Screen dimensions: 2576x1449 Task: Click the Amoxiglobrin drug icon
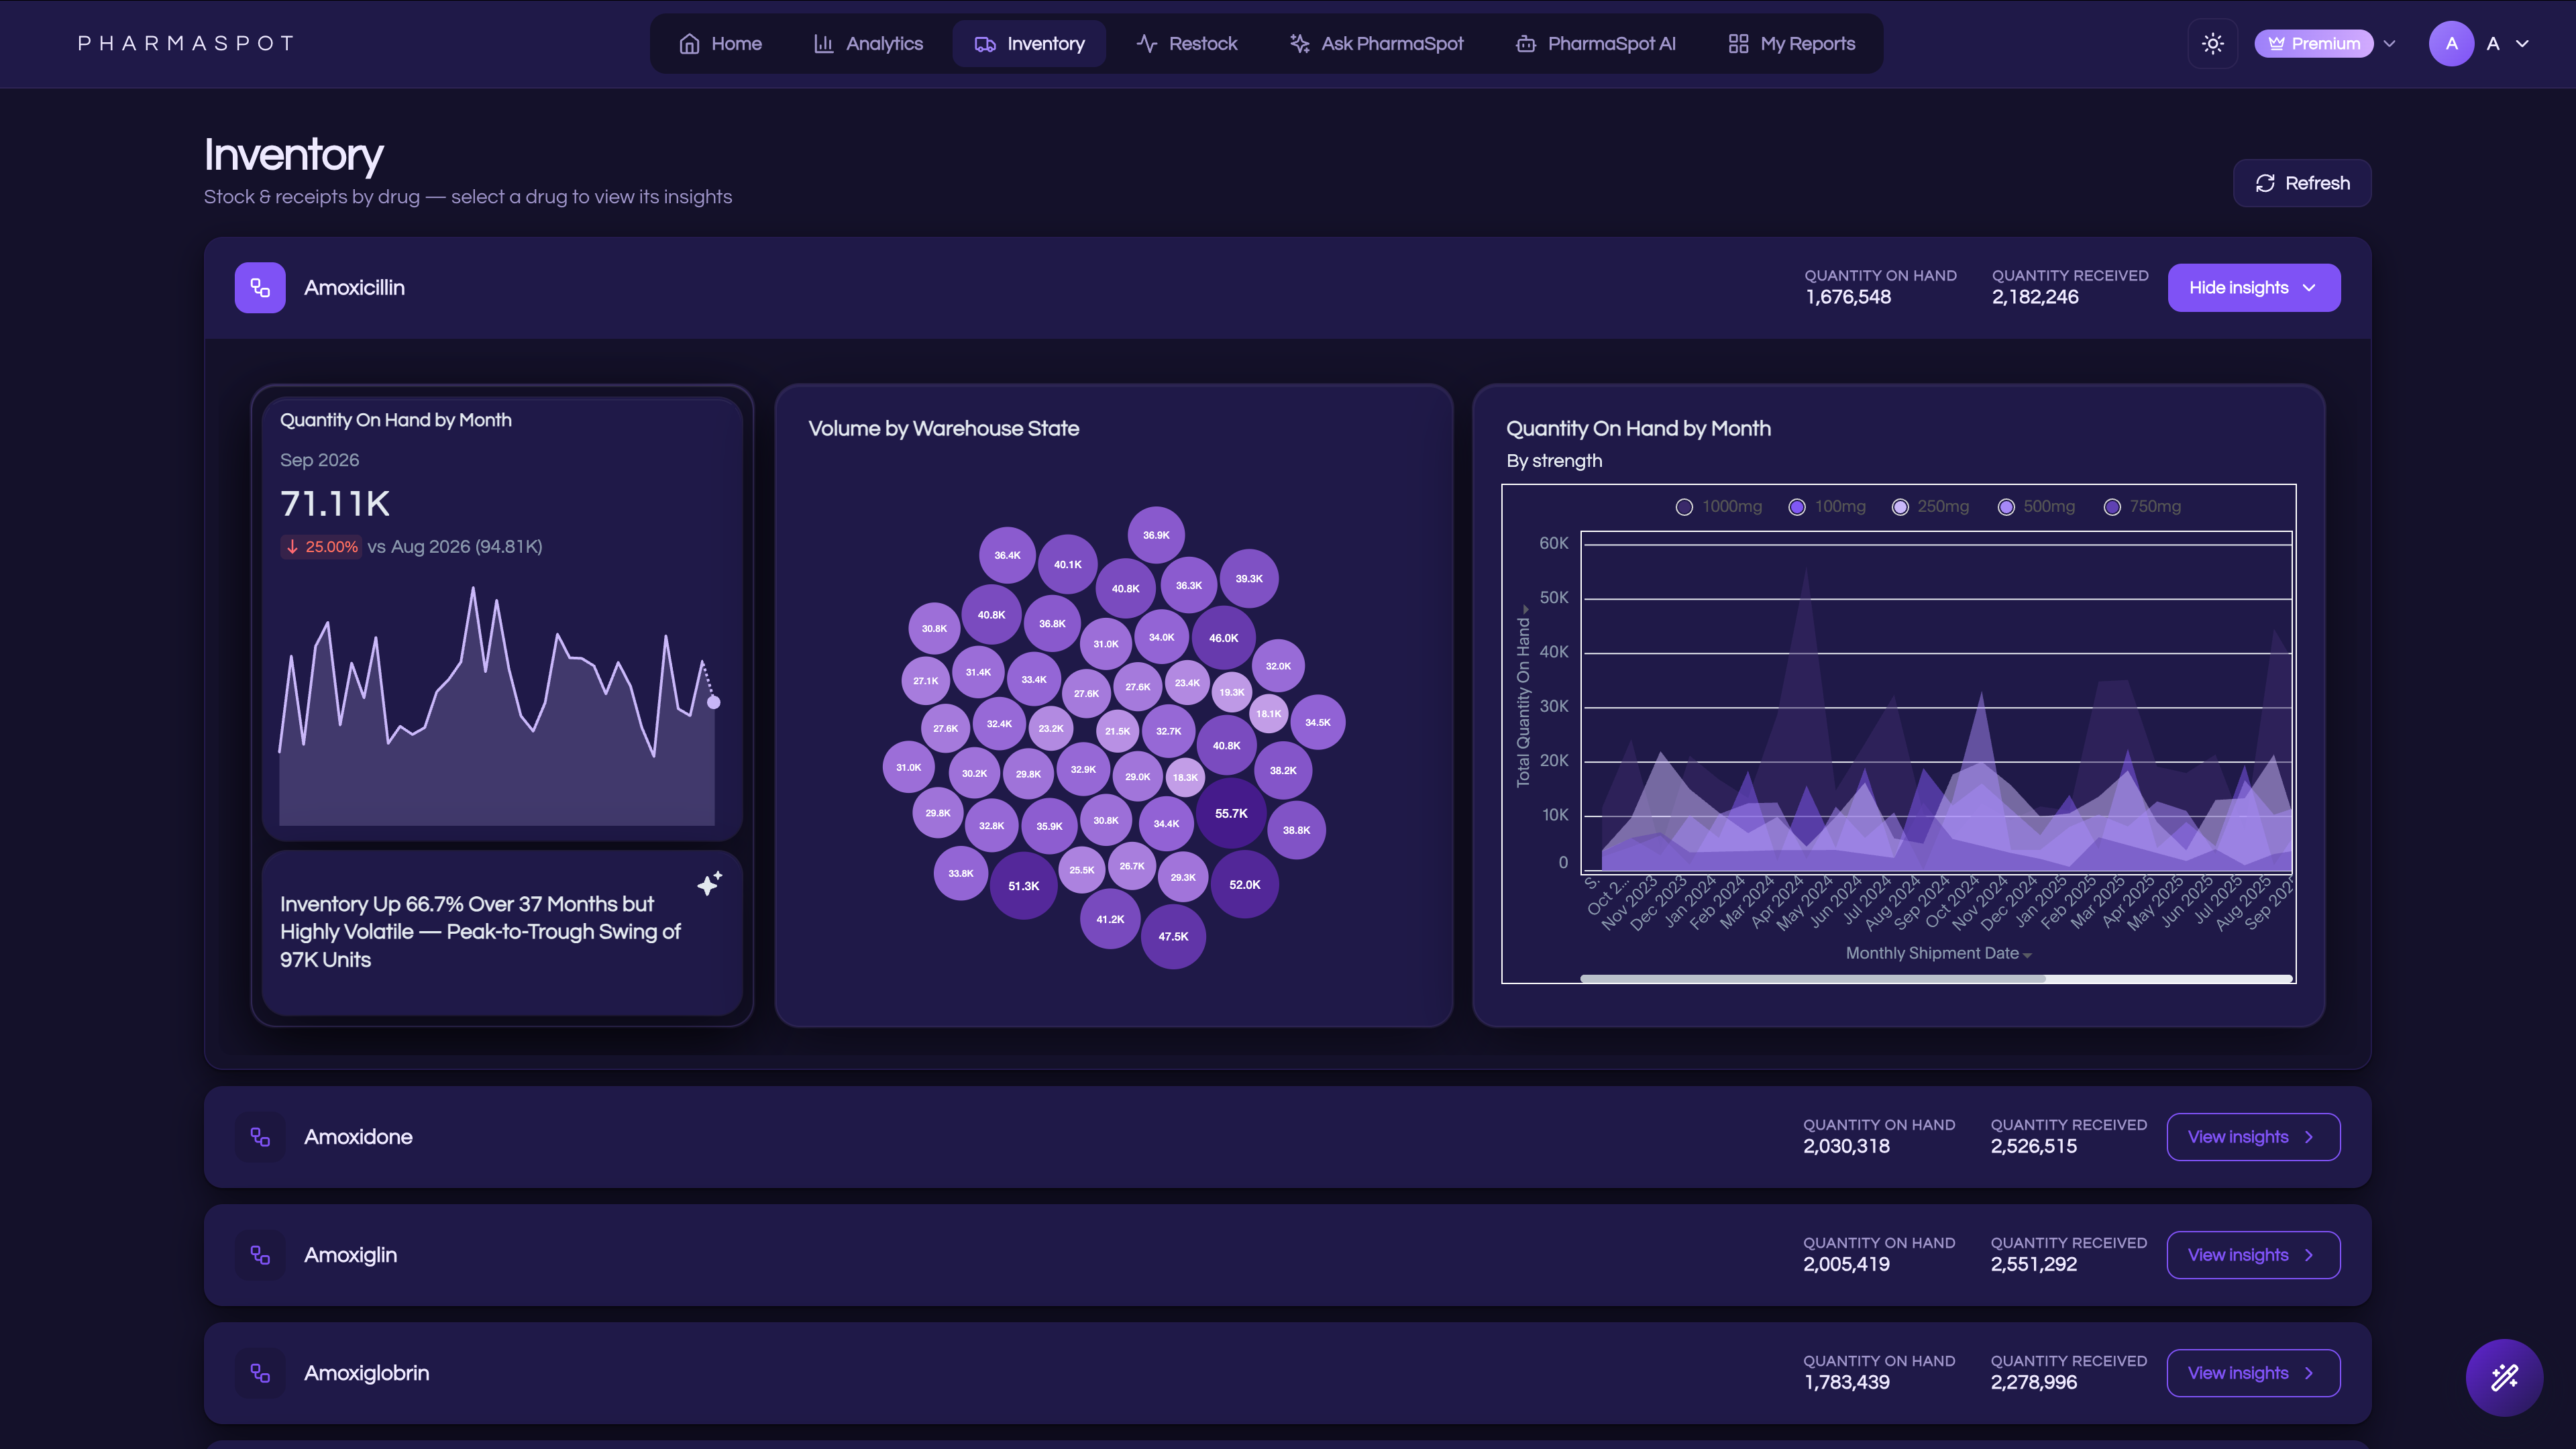tap(260, 1373)
